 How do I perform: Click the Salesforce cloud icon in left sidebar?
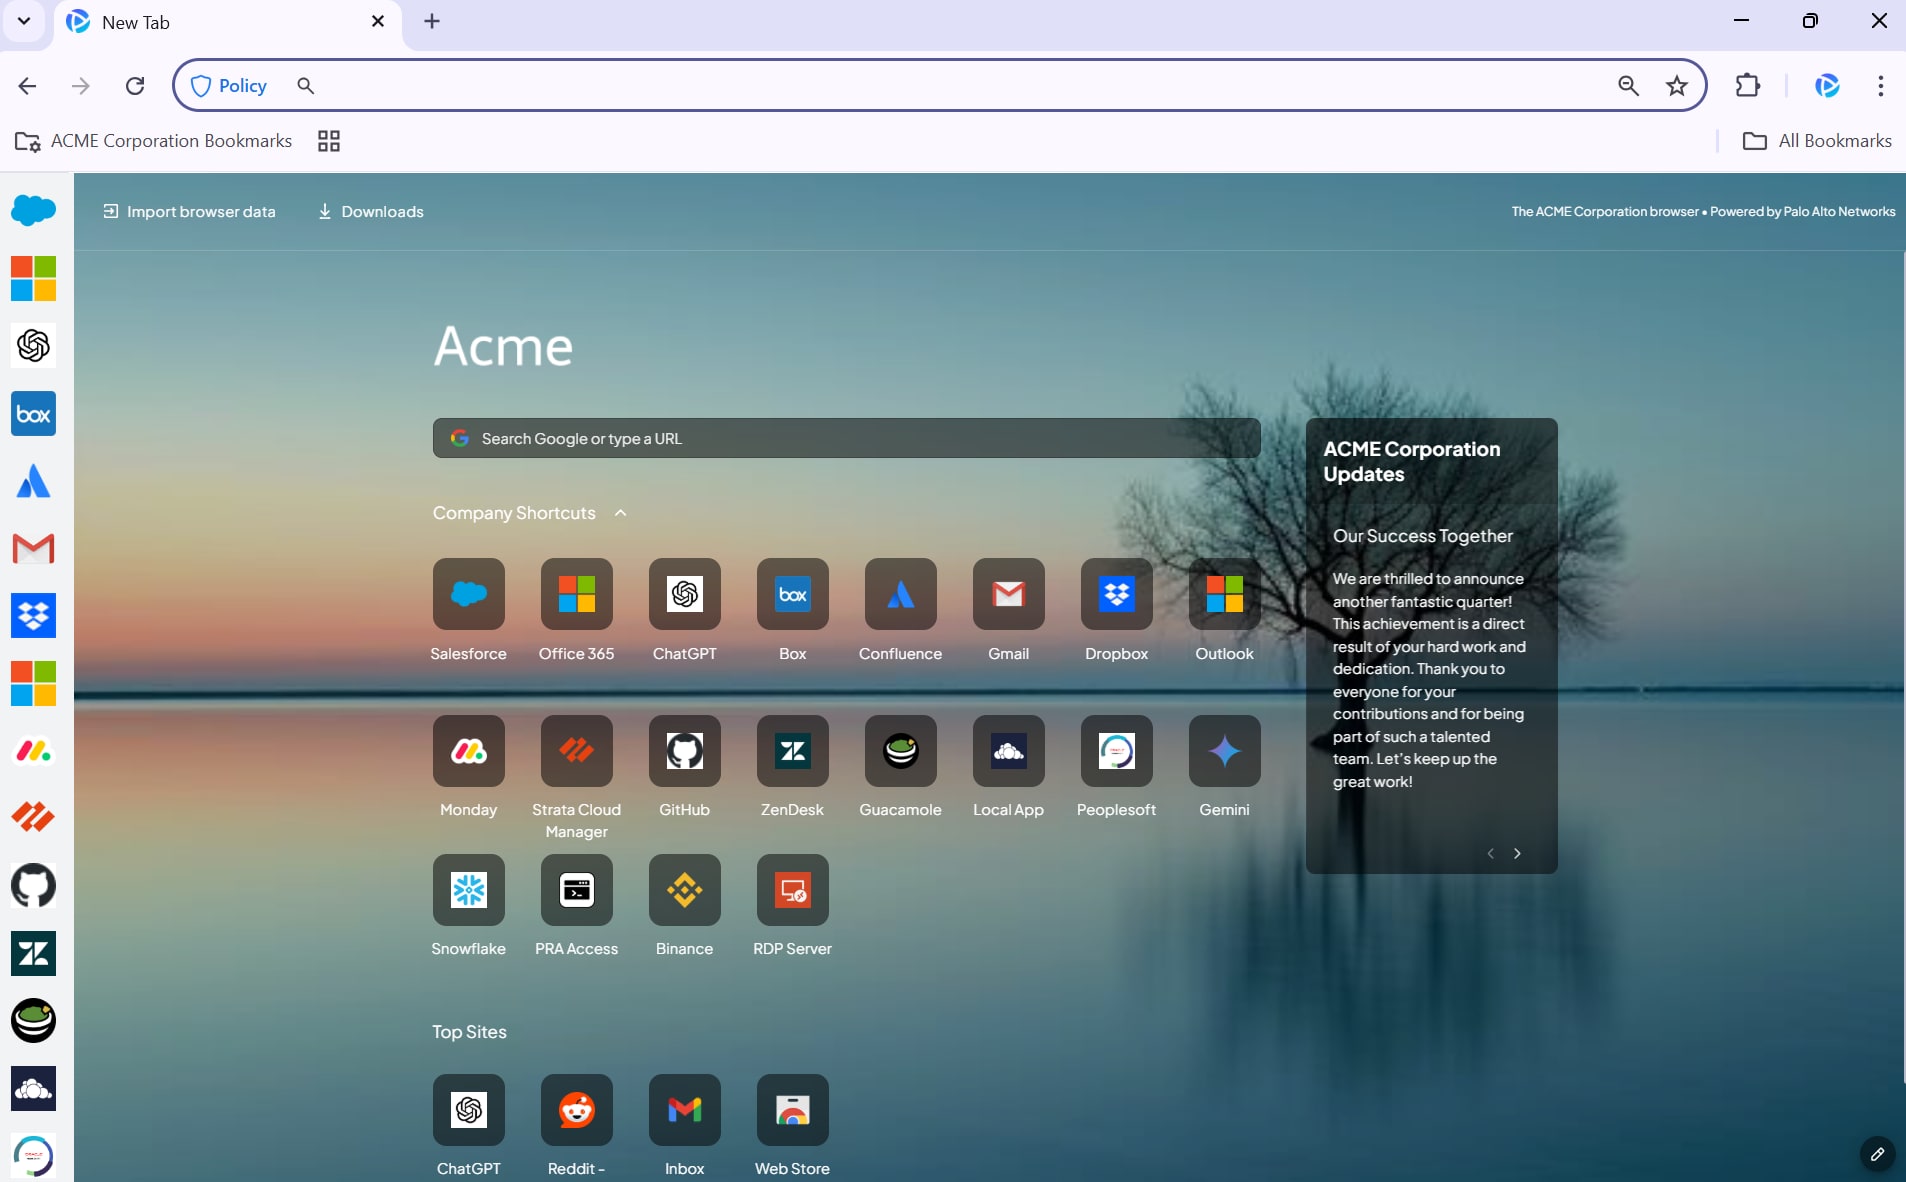[x=33, y=210]
